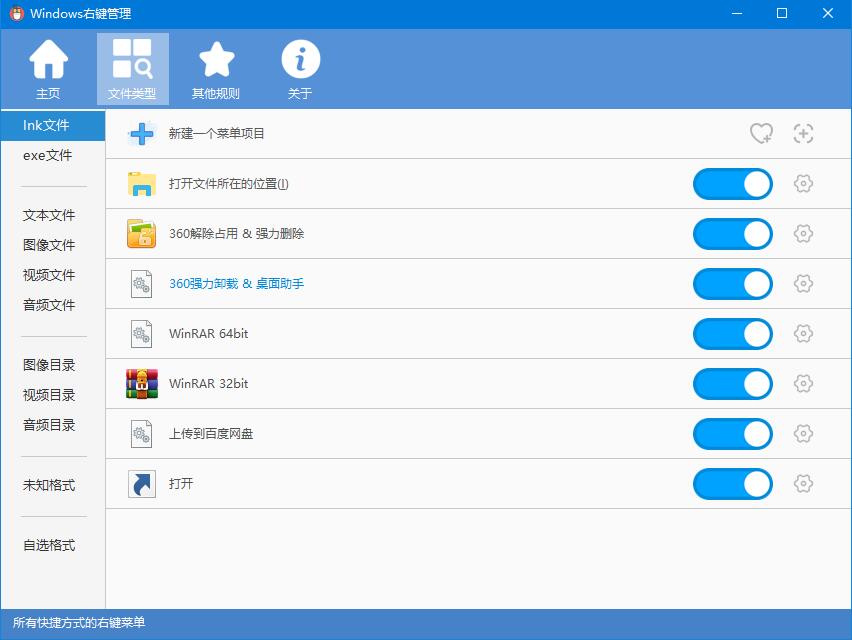Click the shortcut arrow icon of 打开

coord(142,484)
